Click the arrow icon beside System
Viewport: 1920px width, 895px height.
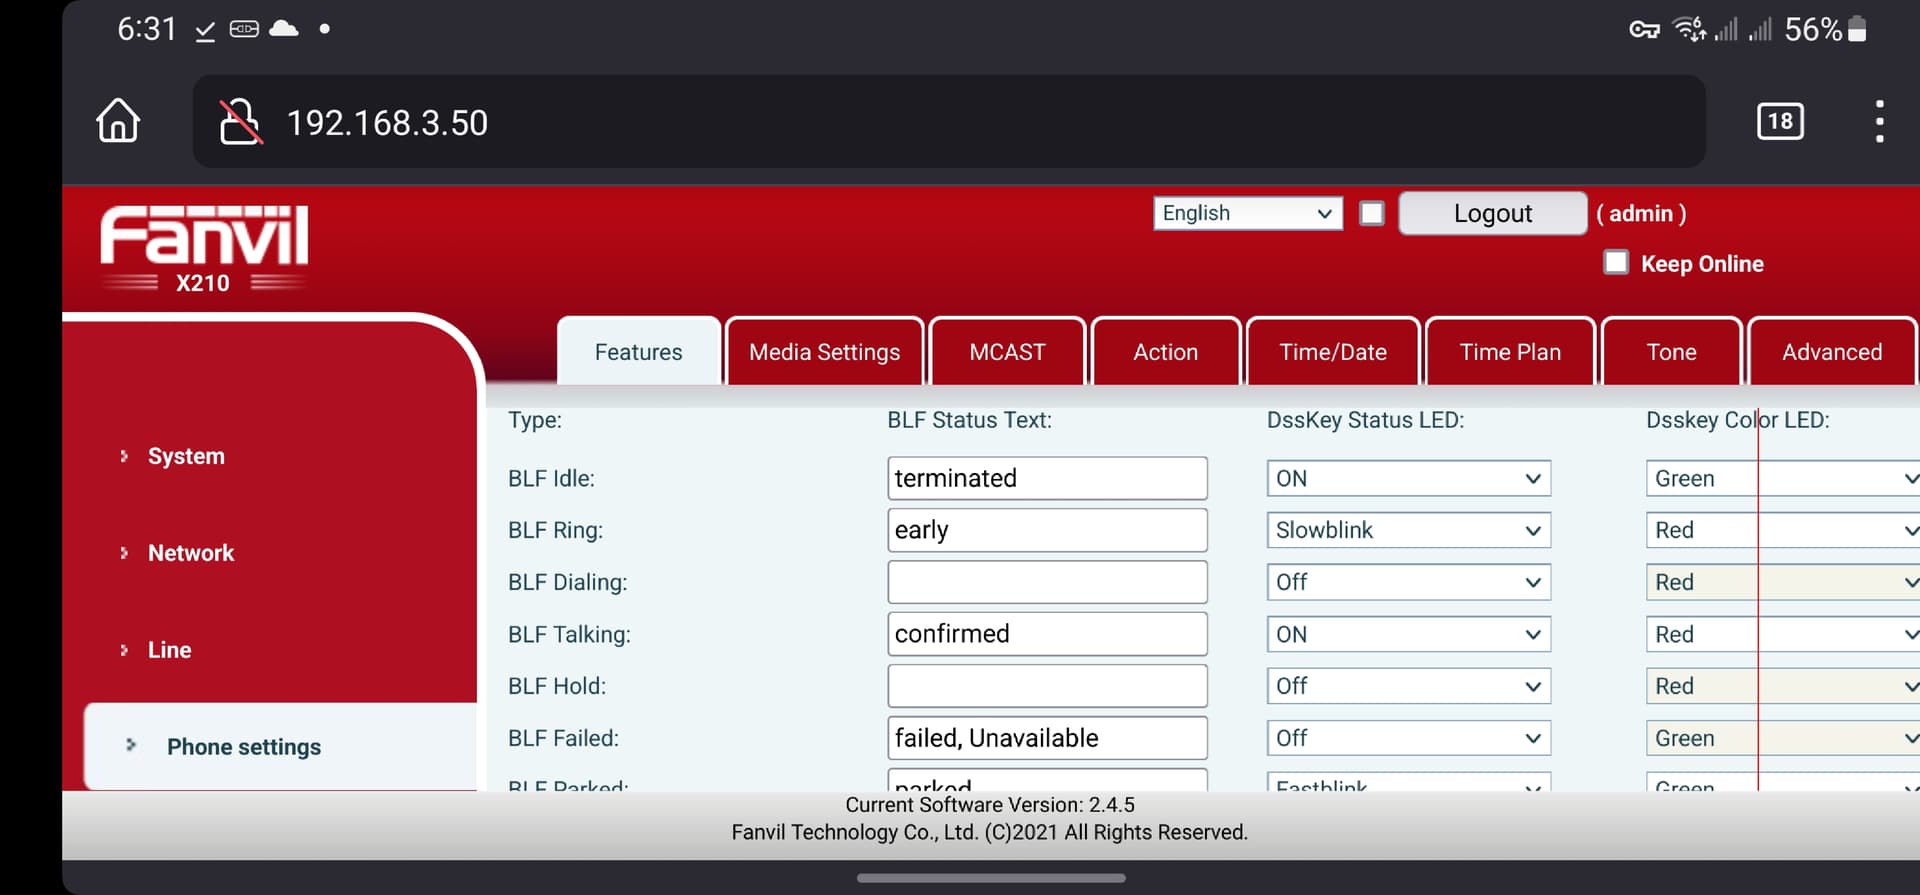point(124,456)
